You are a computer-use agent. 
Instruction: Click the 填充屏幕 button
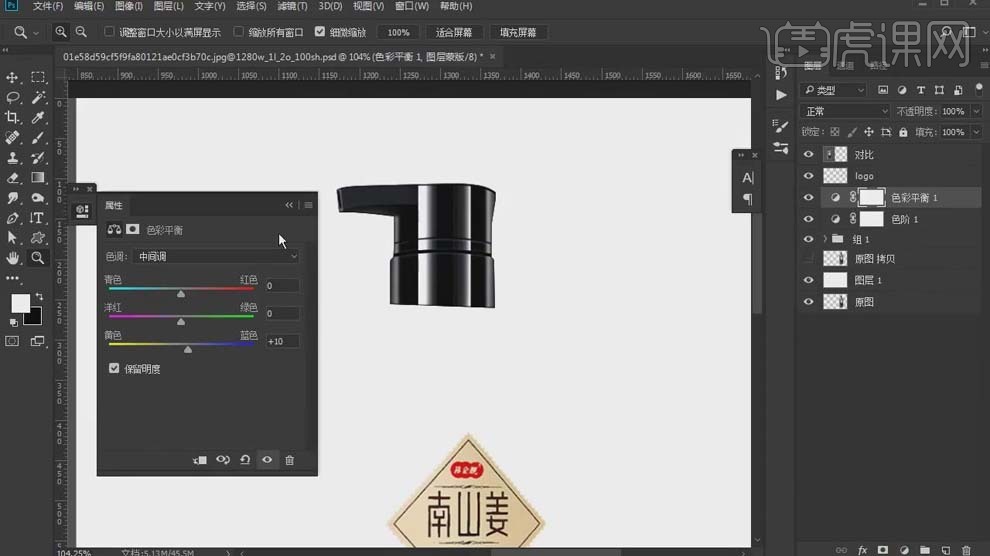[517, 32]
